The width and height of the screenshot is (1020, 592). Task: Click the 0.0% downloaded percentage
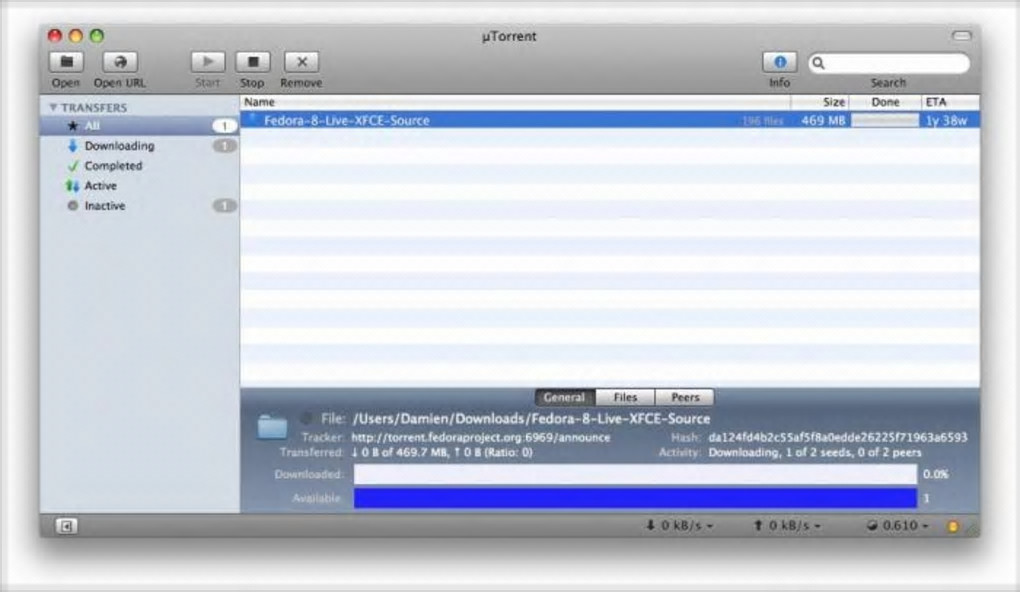pos(935,474)
